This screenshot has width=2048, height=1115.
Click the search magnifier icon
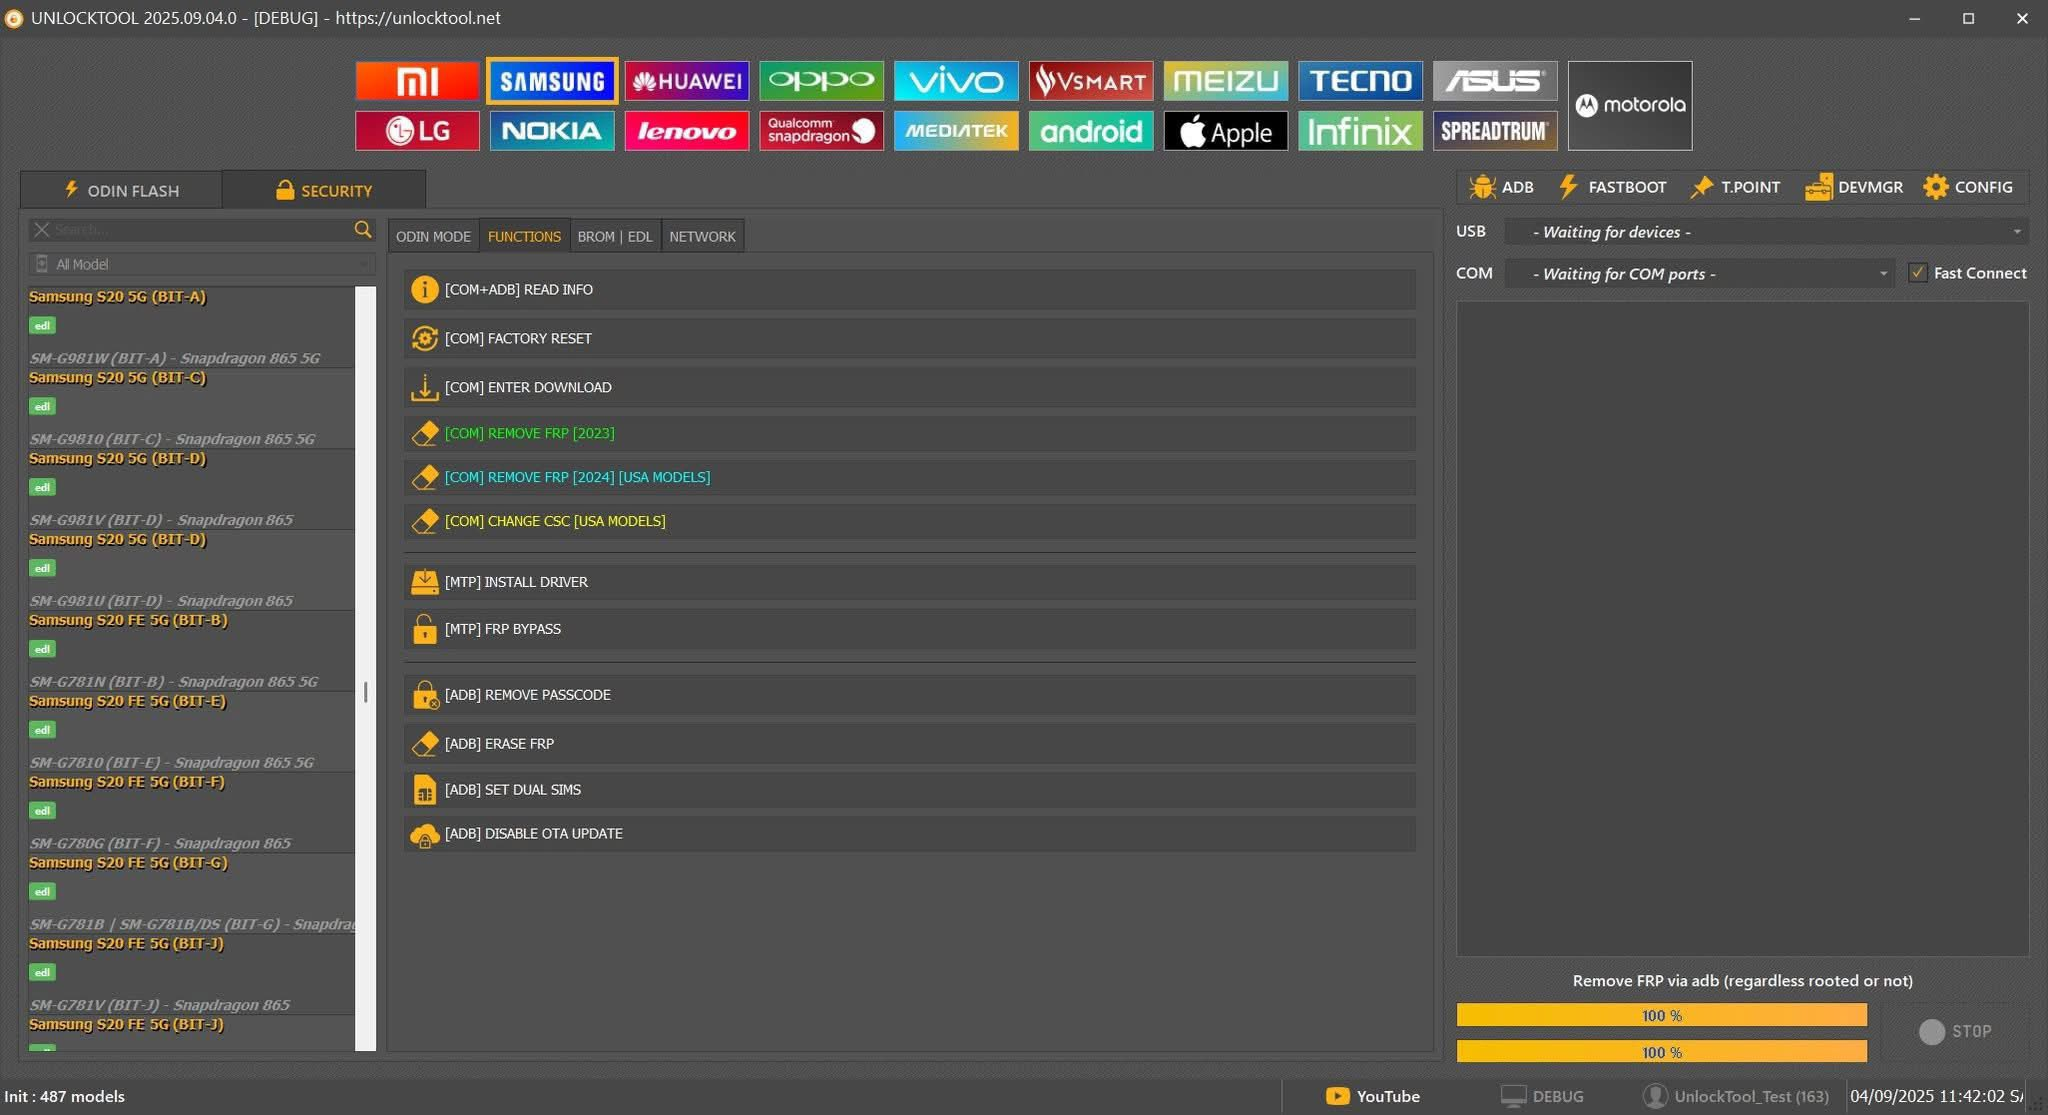363,229
